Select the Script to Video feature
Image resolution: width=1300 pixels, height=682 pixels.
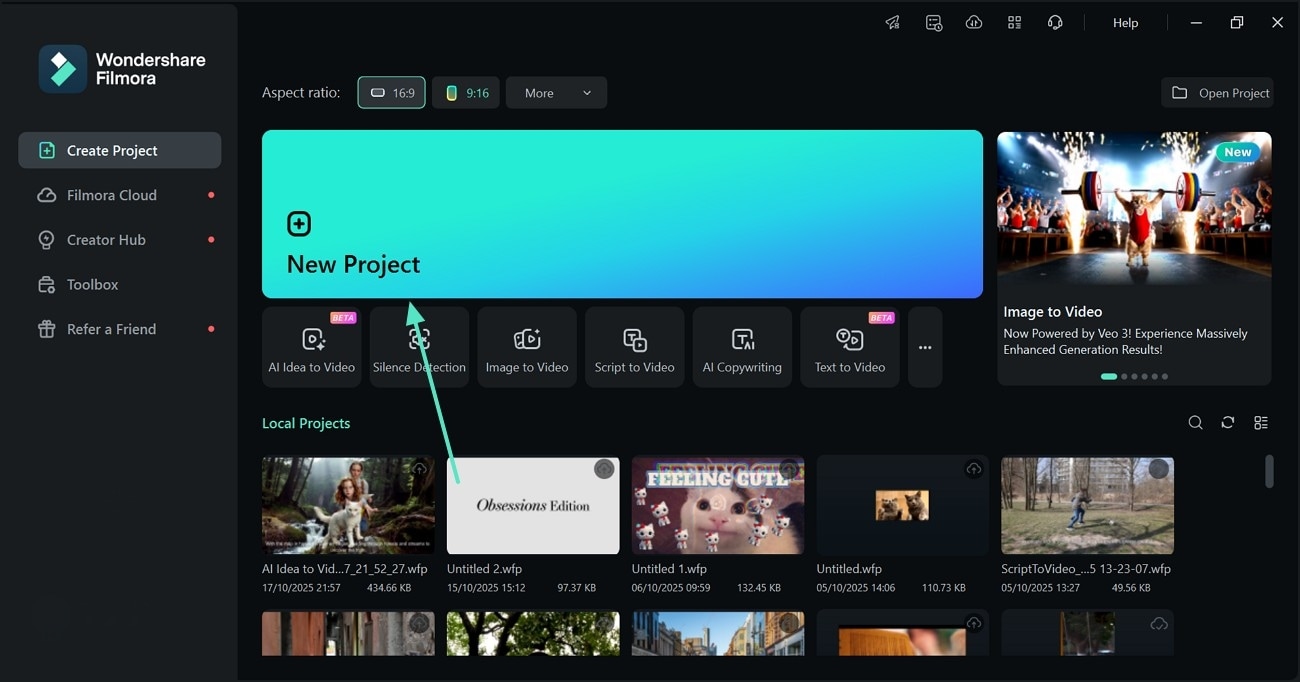[634, 347]
